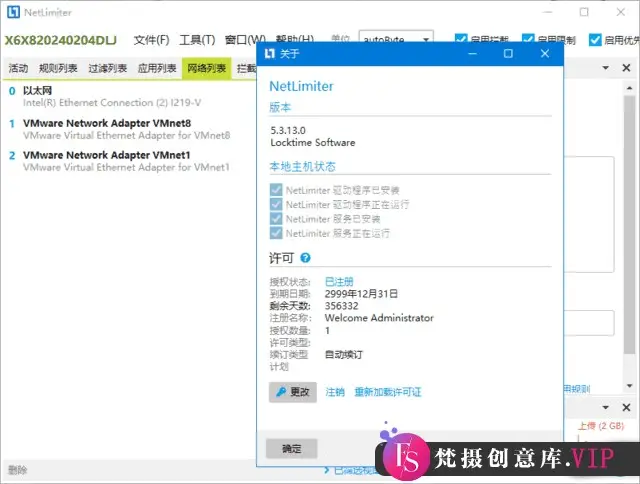Minimize the 关于 dialog window

(472, 53)
